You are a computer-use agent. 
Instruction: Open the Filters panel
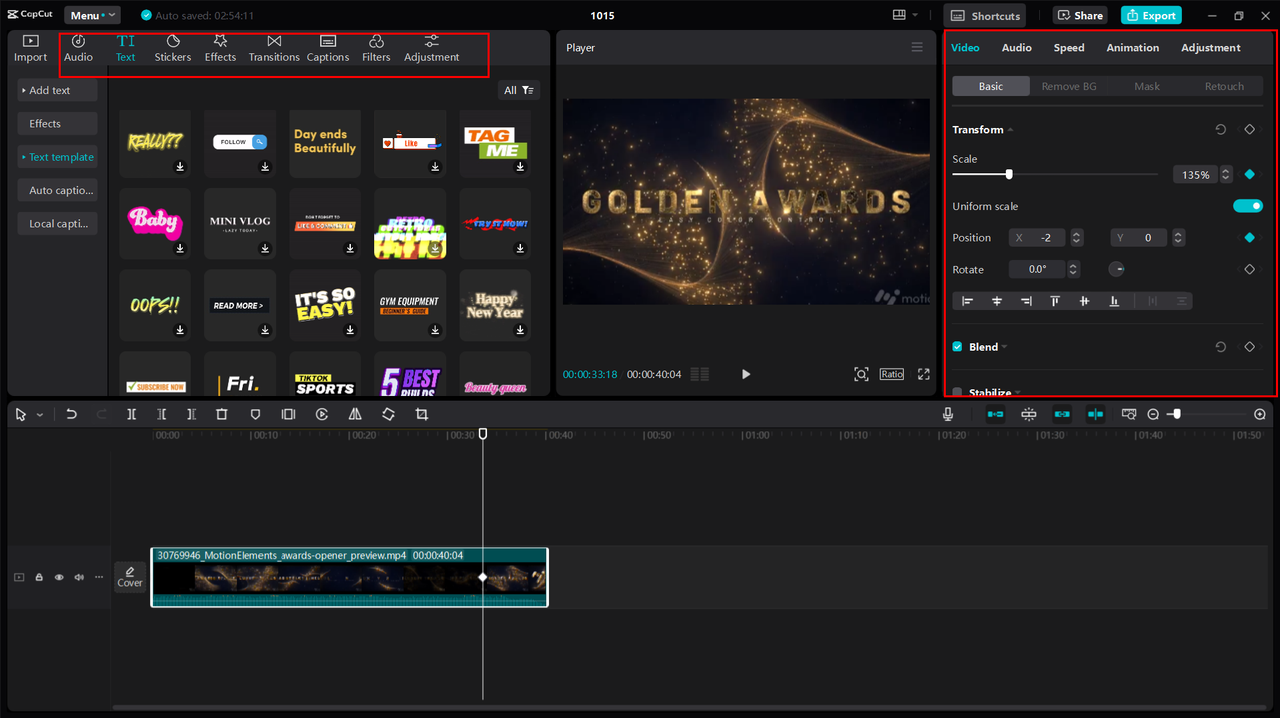(x=376, y=48)
